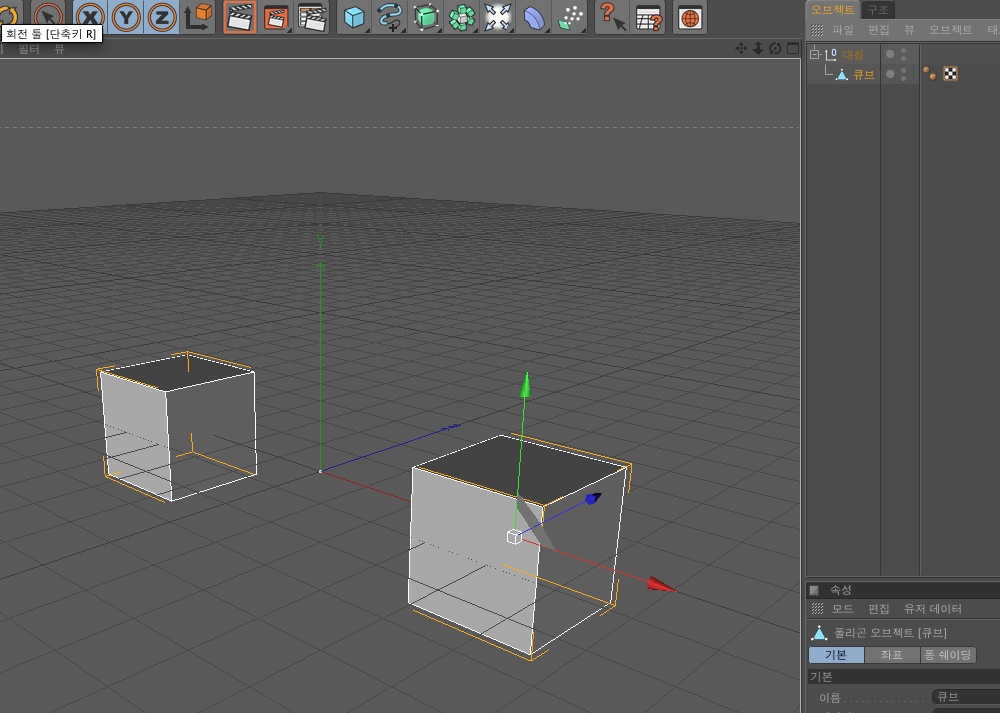This screenshot has height=713, width=1000.
Task: Click the attributes polygon object triangle icon
Action: [819, 633]
